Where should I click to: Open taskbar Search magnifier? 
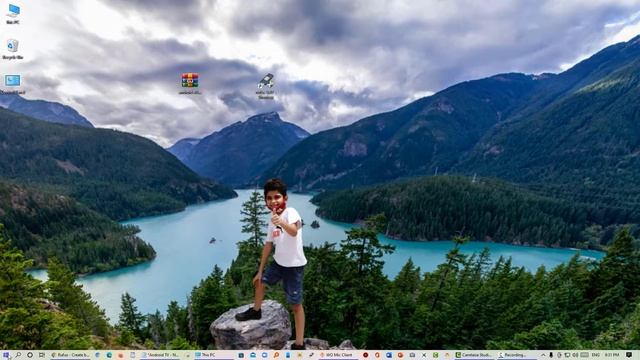coord(18,355)
